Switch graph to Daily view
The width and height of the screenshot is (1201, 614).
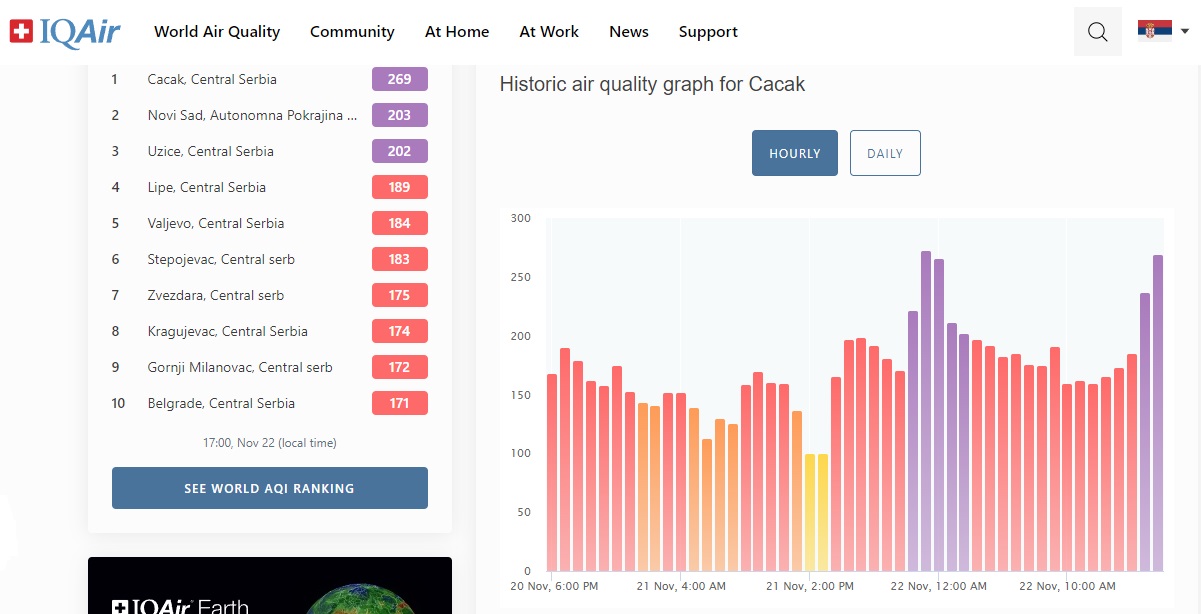885,153
